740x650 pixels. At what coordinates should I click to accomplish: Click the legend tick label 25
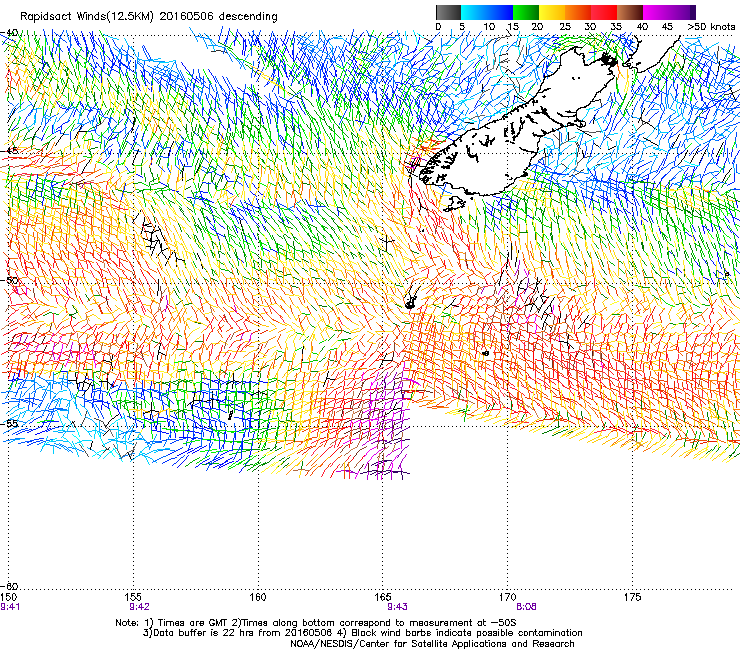tap(565, 27)
